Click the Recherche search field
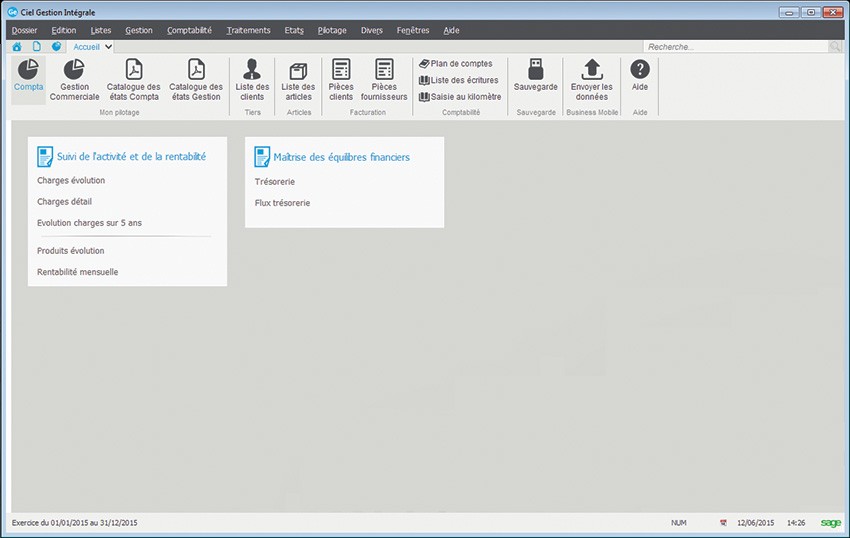Screen dimensions: 850x538 (x=735, y=47)
